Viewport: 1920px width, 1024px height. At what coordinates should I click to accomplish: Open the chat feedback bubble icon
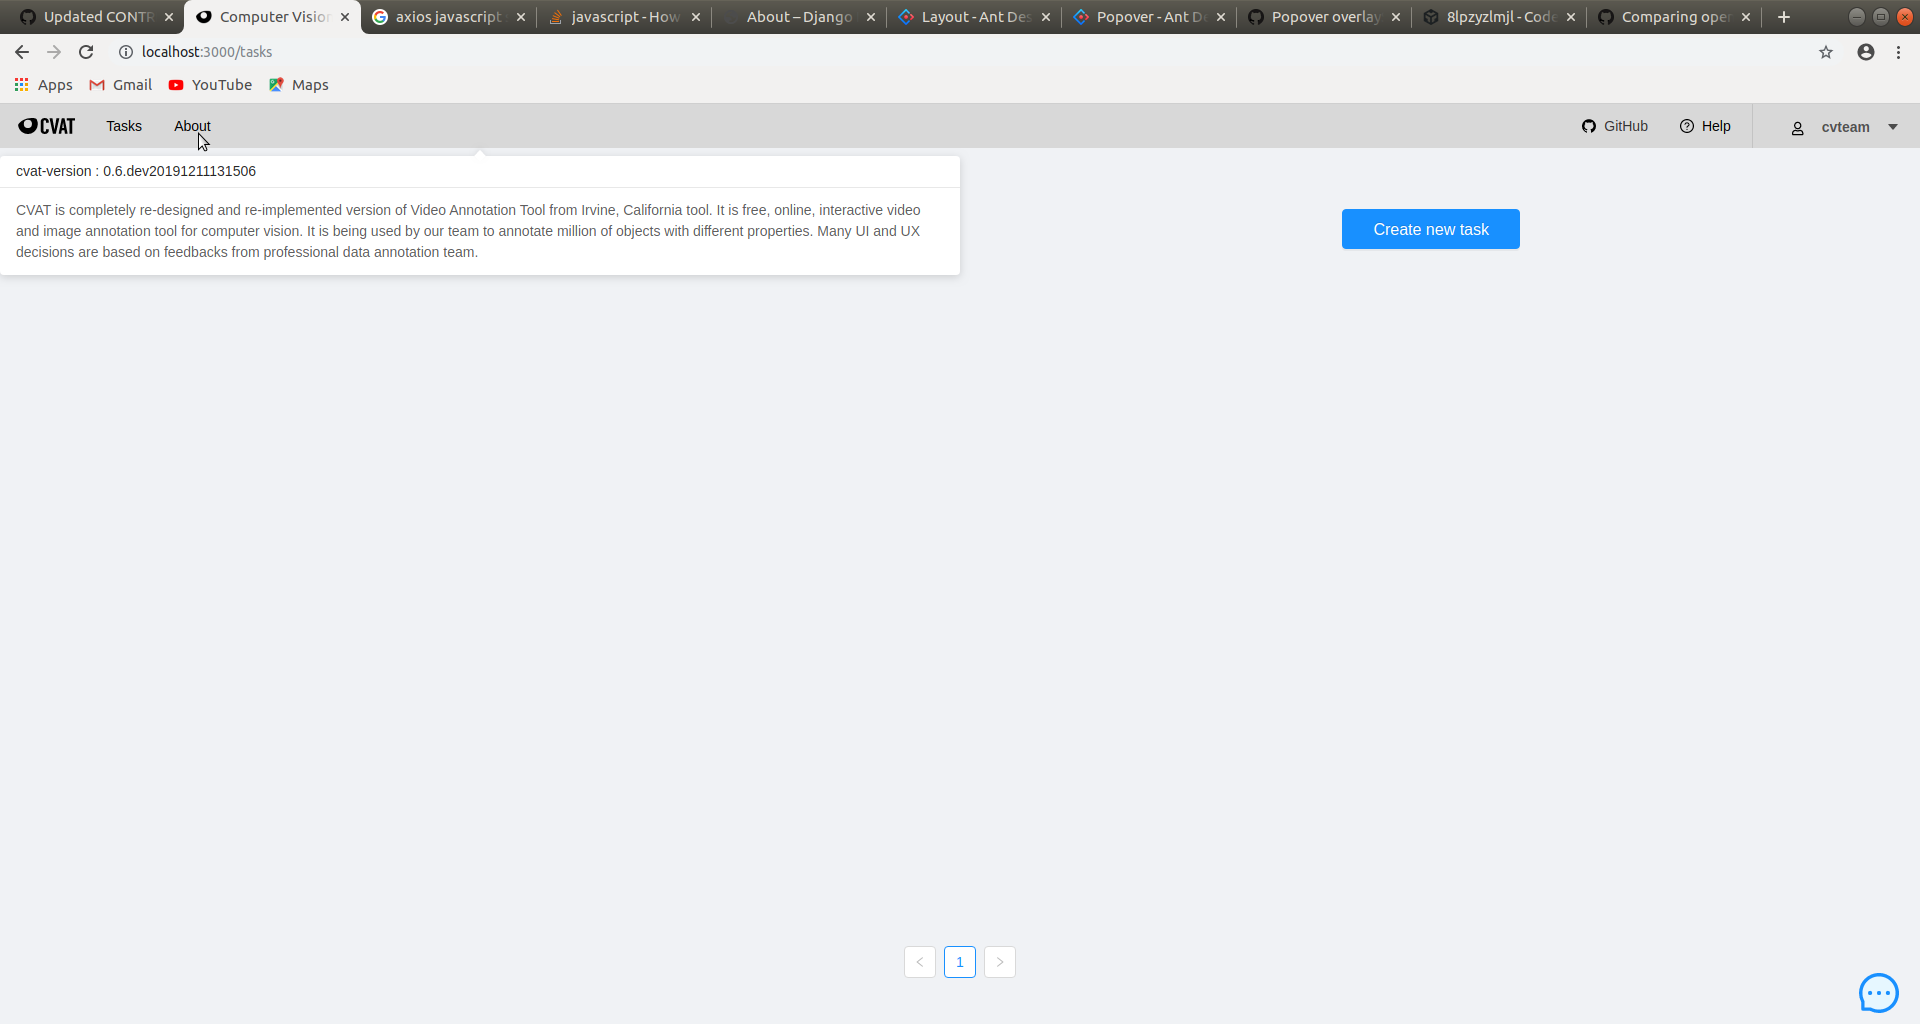[1878, 993]
